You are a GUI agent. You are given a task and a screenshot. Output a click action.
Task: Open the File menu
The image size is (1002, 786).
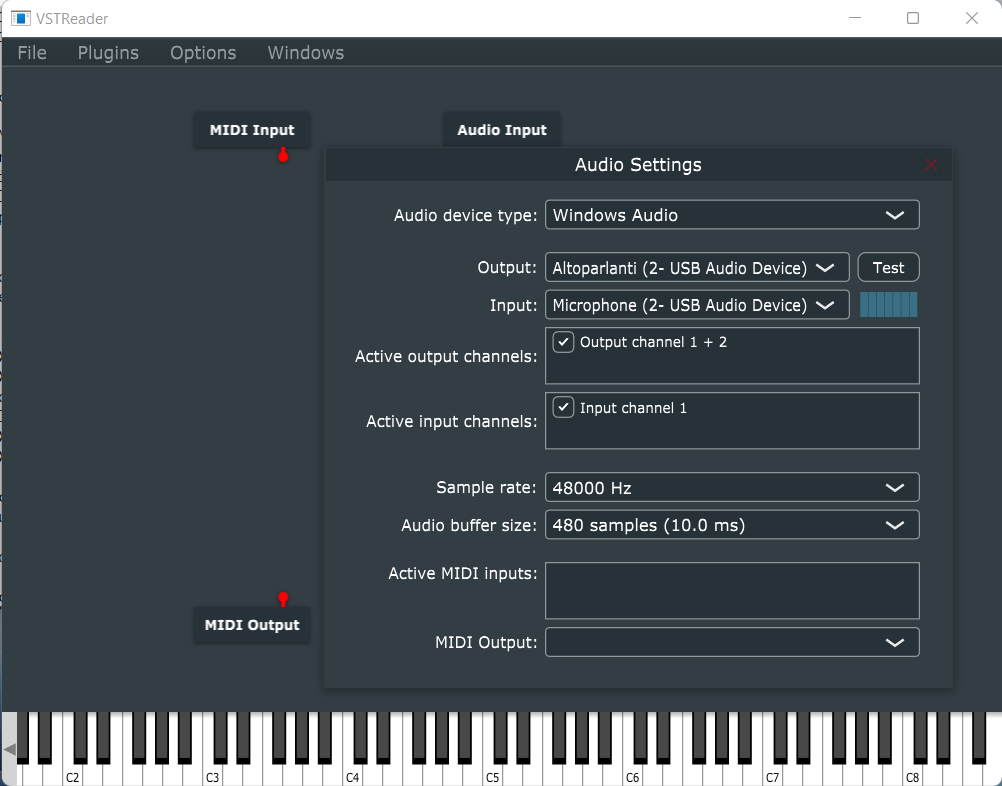(32, 52)
